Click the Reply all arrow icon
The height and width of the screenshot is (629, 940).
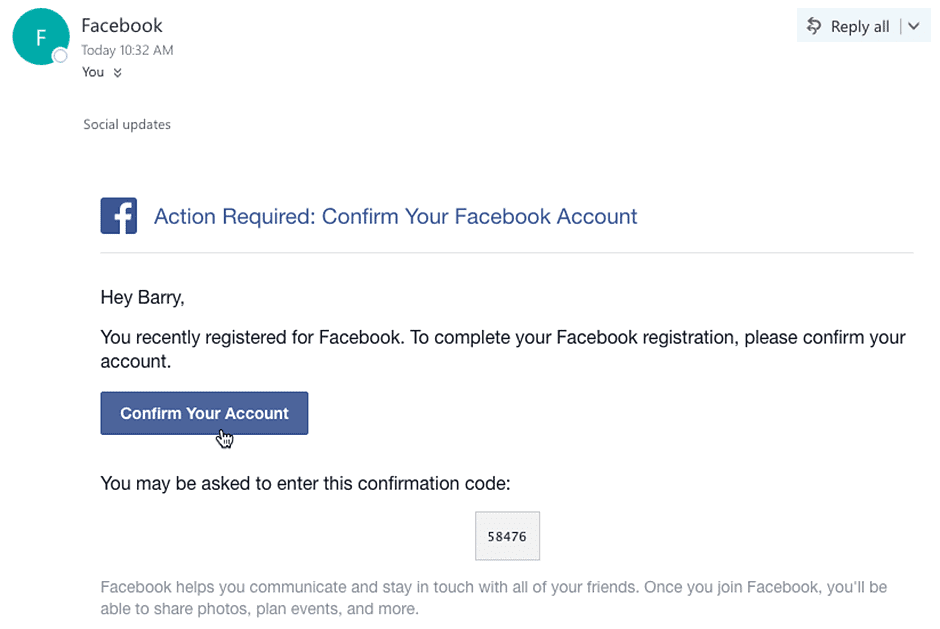[814, 26]
